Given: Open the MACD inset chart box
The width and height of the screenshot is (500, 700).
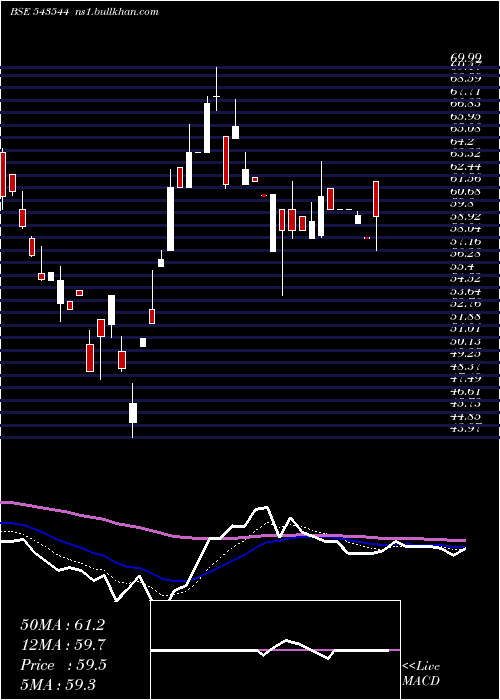Looking at the screenshot, I should click(x=275, y=650).
